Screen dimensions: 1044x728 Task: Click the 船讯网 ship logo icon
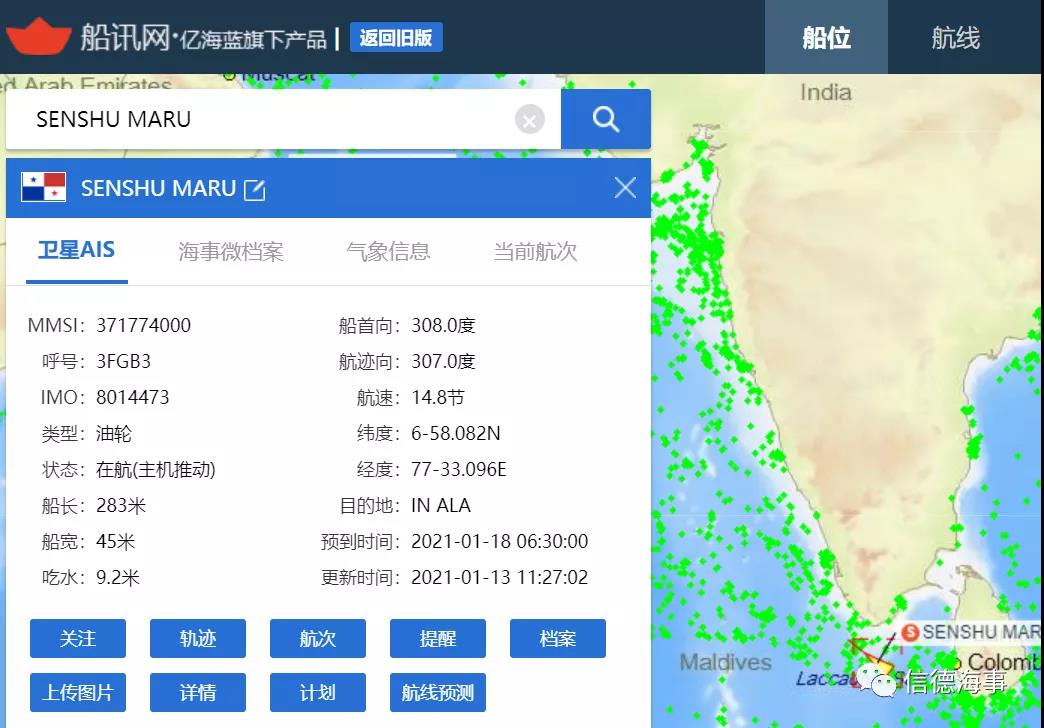[x=40, y=35]
